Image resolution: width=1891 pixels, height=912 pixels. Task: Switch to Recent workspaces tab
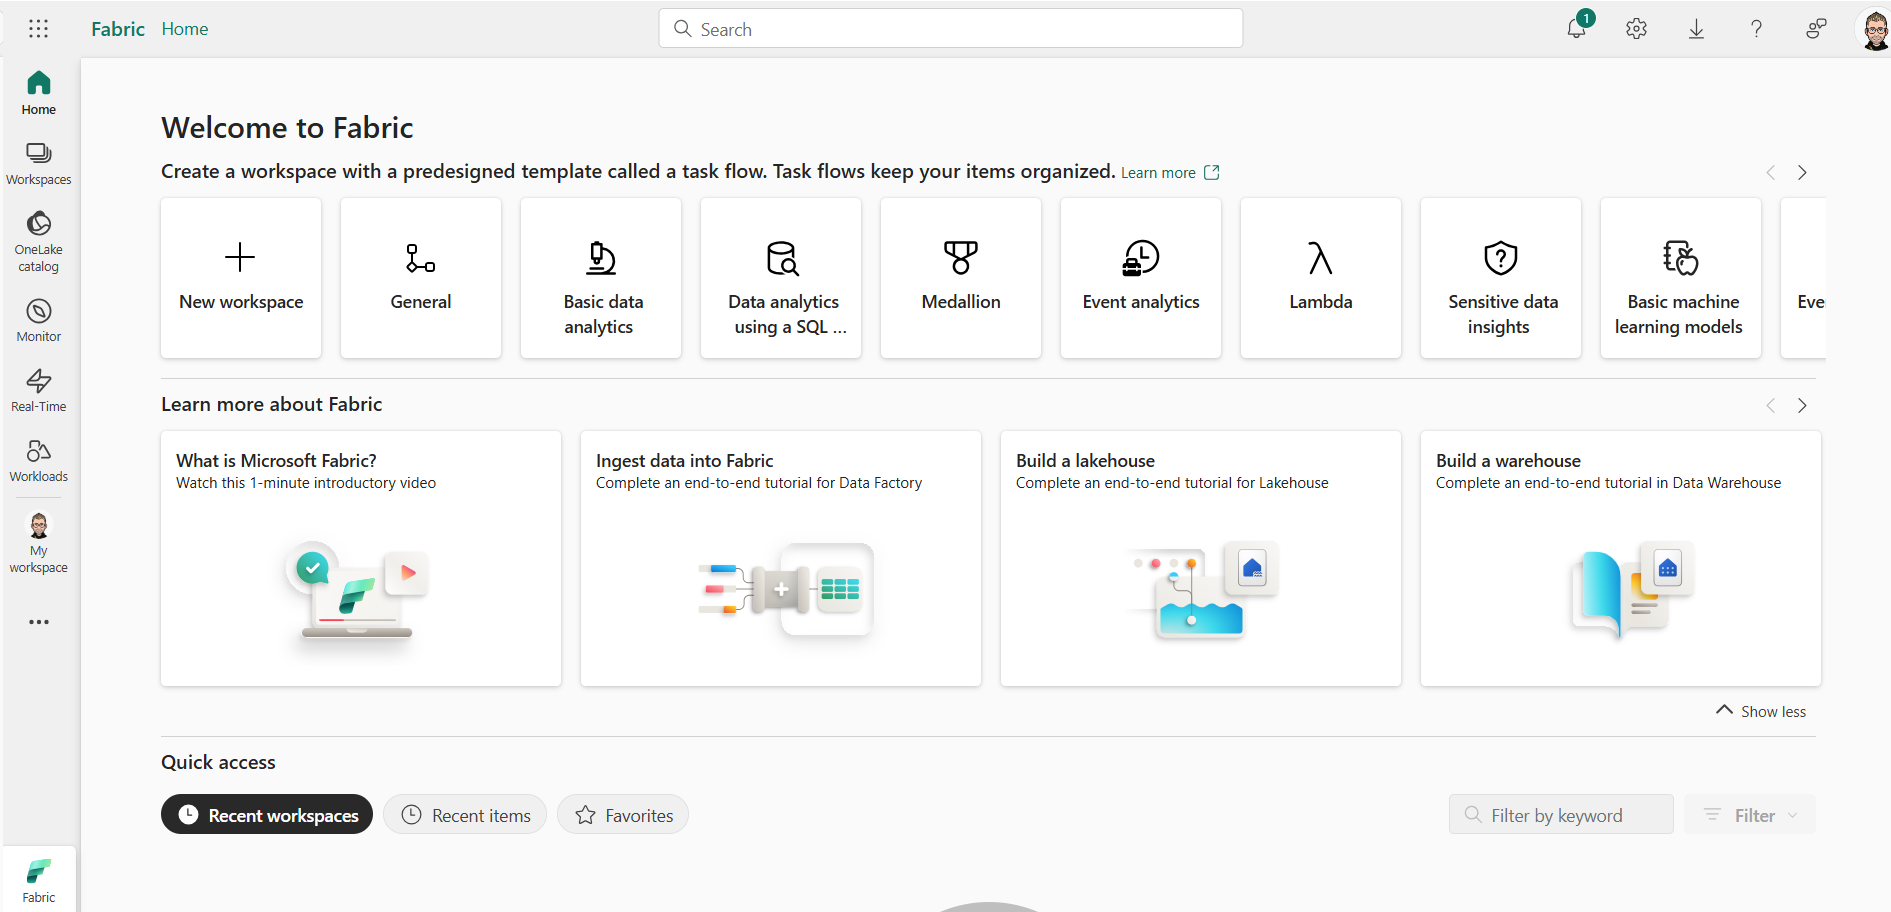click(x=267, y=815)
